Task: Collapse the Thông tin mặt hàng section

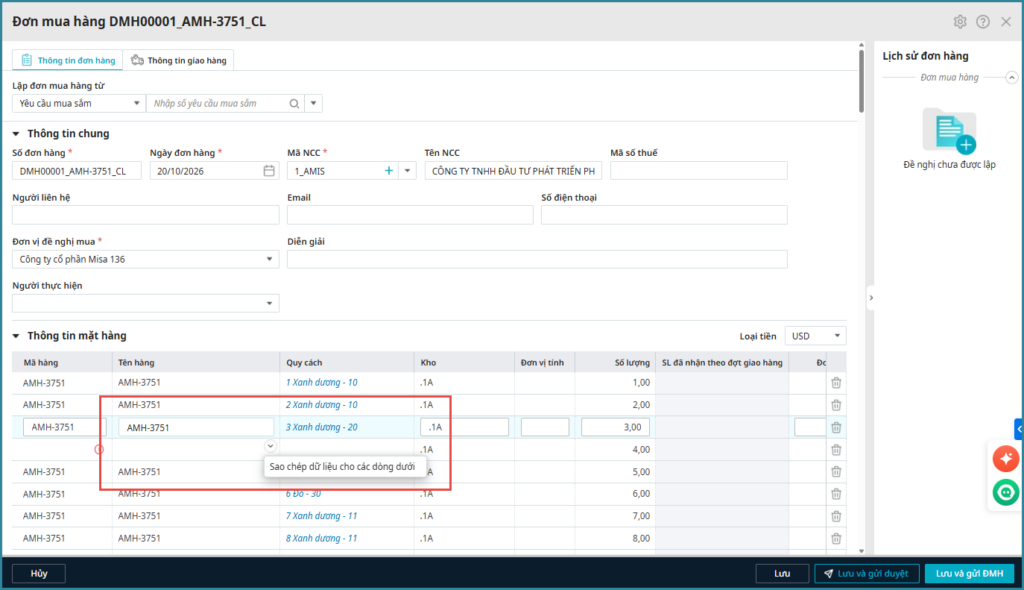Action: (x=17, y=336)
